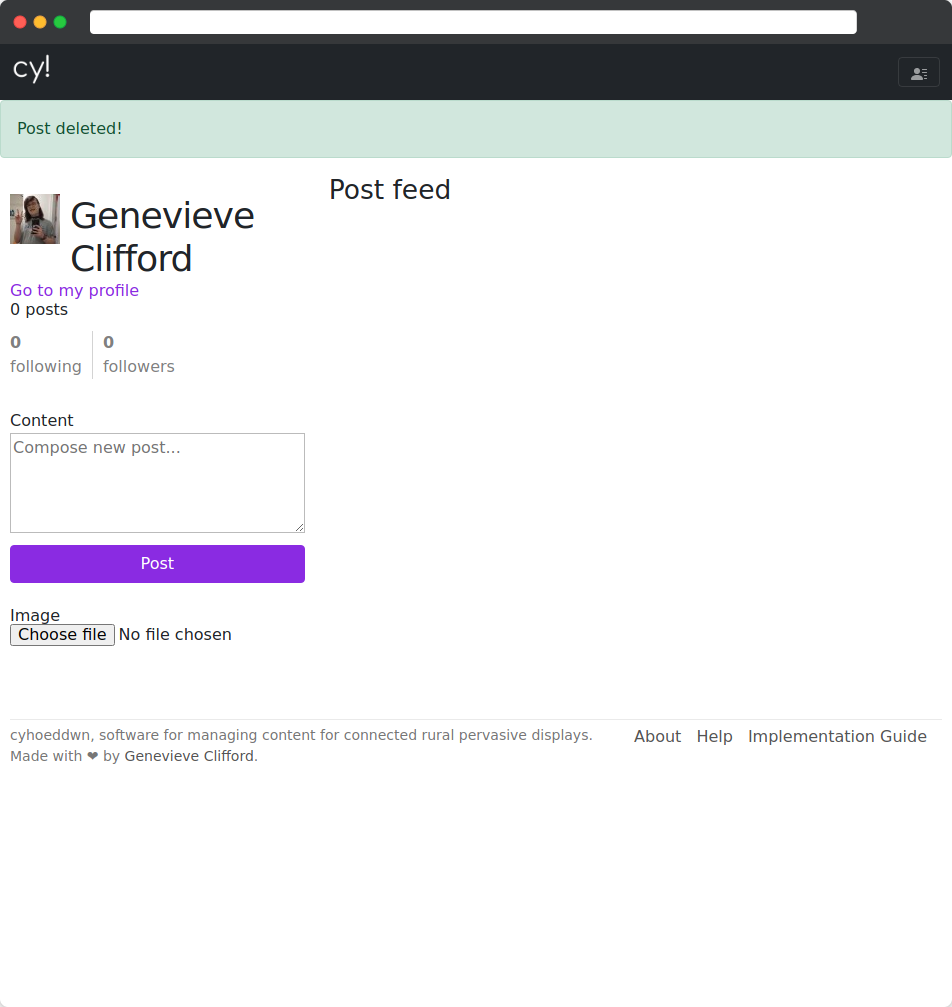Open the Implementation Guide link

click(x=837, y=736)
